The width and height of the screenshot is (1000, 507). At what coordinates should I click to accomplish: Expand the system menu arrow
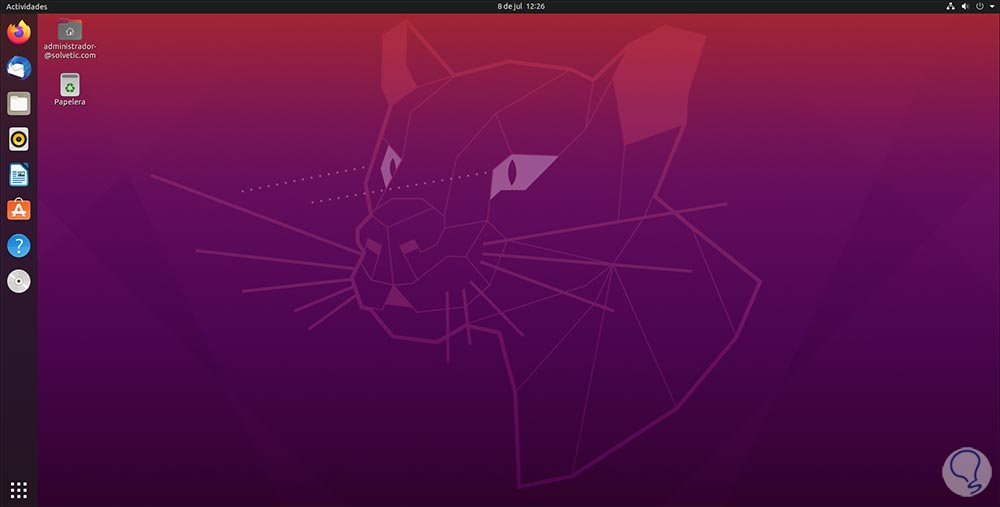pyautogui.click(x=992, y=6)
